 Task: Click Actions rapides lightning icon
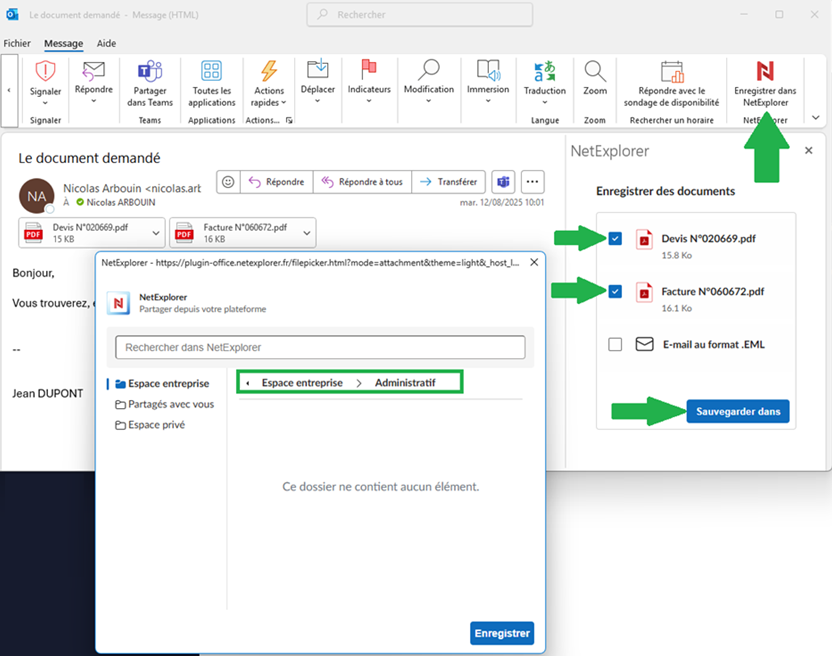[269, 71]
